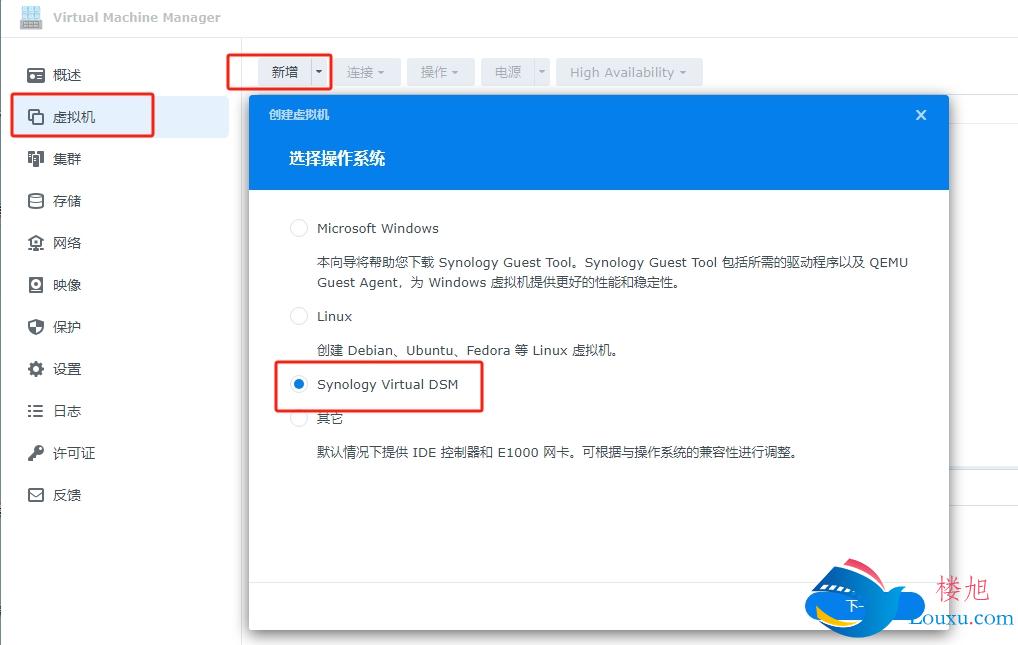Click the Virtual Machine Manager title text
The width and height of the screenshot is (1018, 645).
[137, 18]
